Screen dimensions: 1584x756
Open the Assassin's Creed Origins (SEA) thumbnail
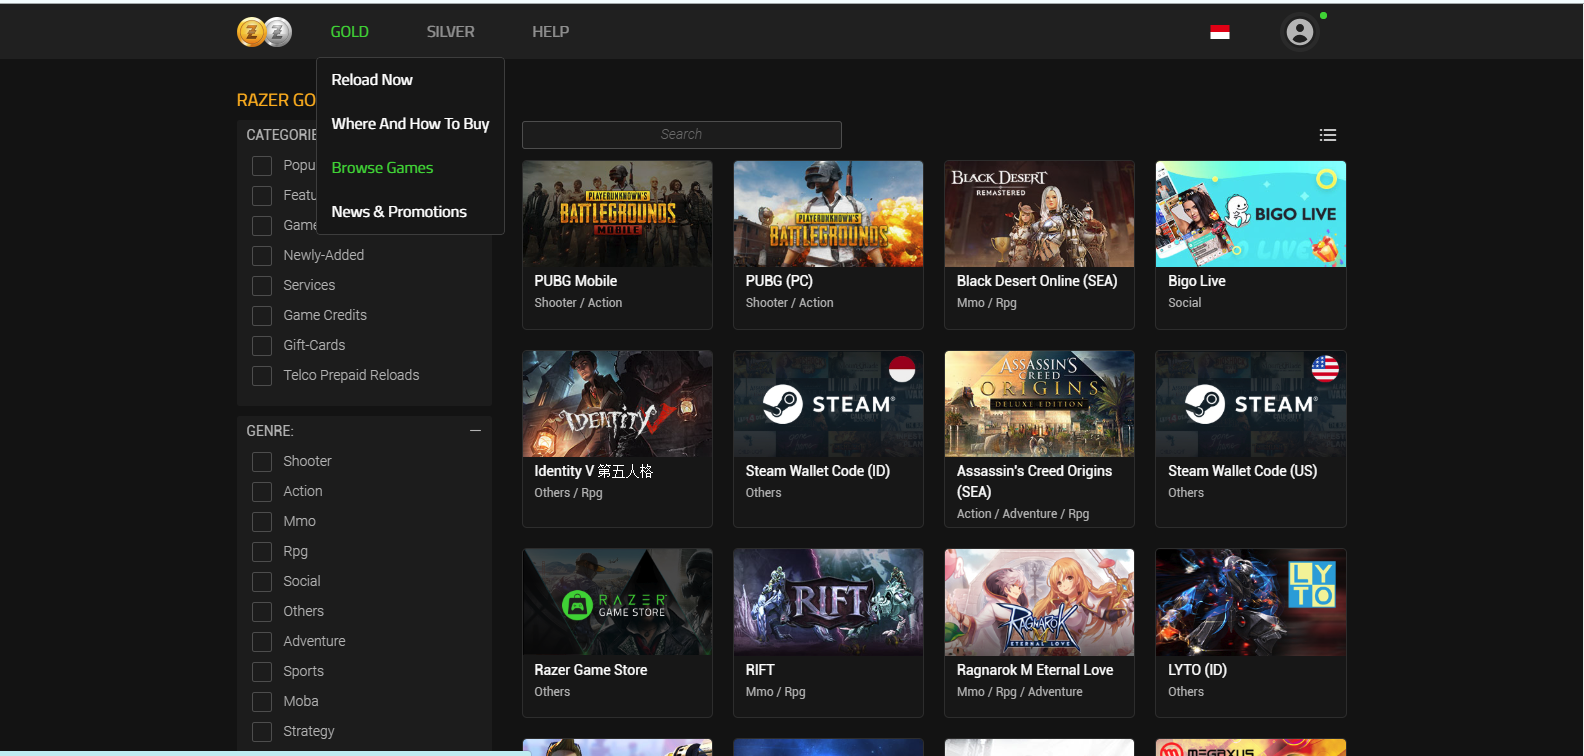tap(1039, 404)
